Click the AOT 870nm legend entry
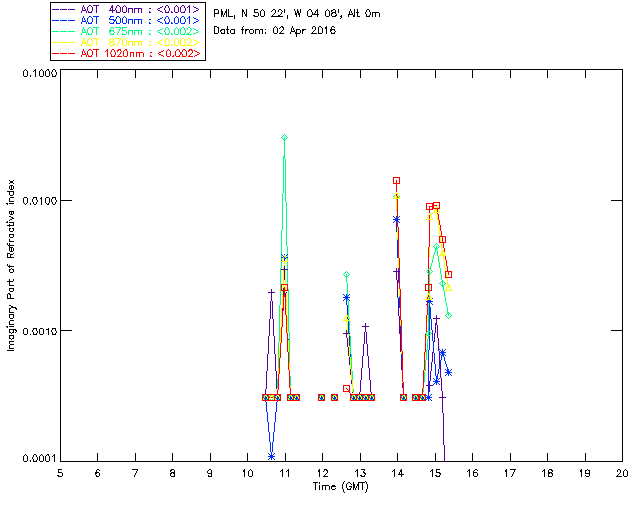 tap(127, 42)
